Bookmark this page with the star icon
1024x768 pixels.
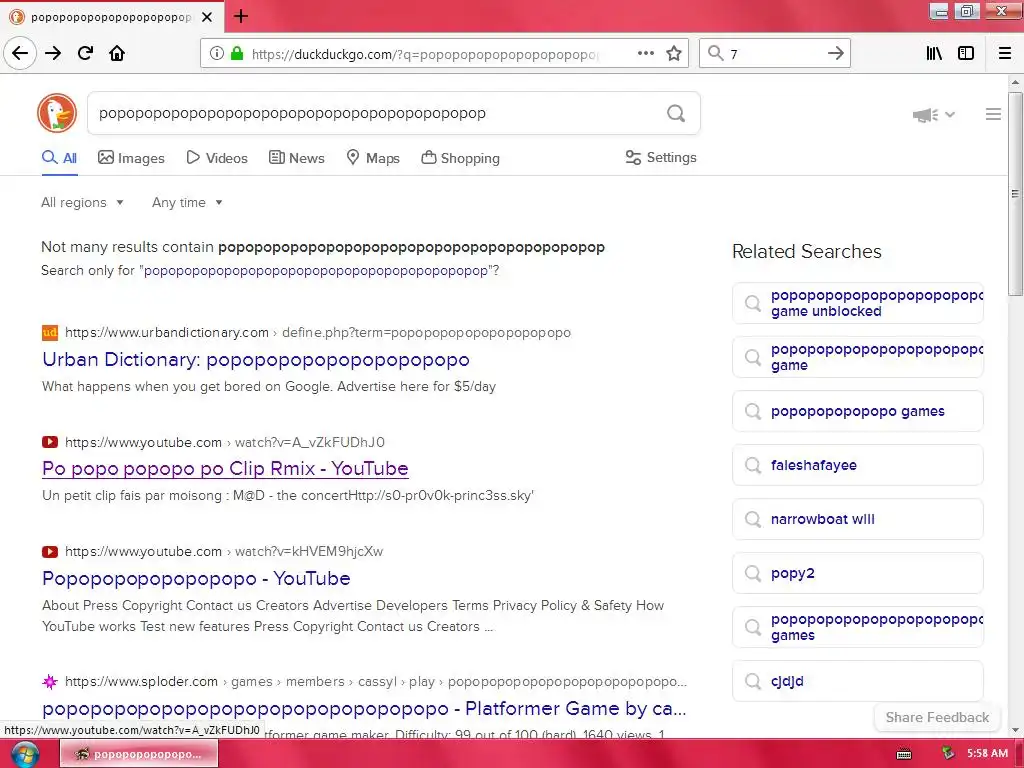(674, 54)
